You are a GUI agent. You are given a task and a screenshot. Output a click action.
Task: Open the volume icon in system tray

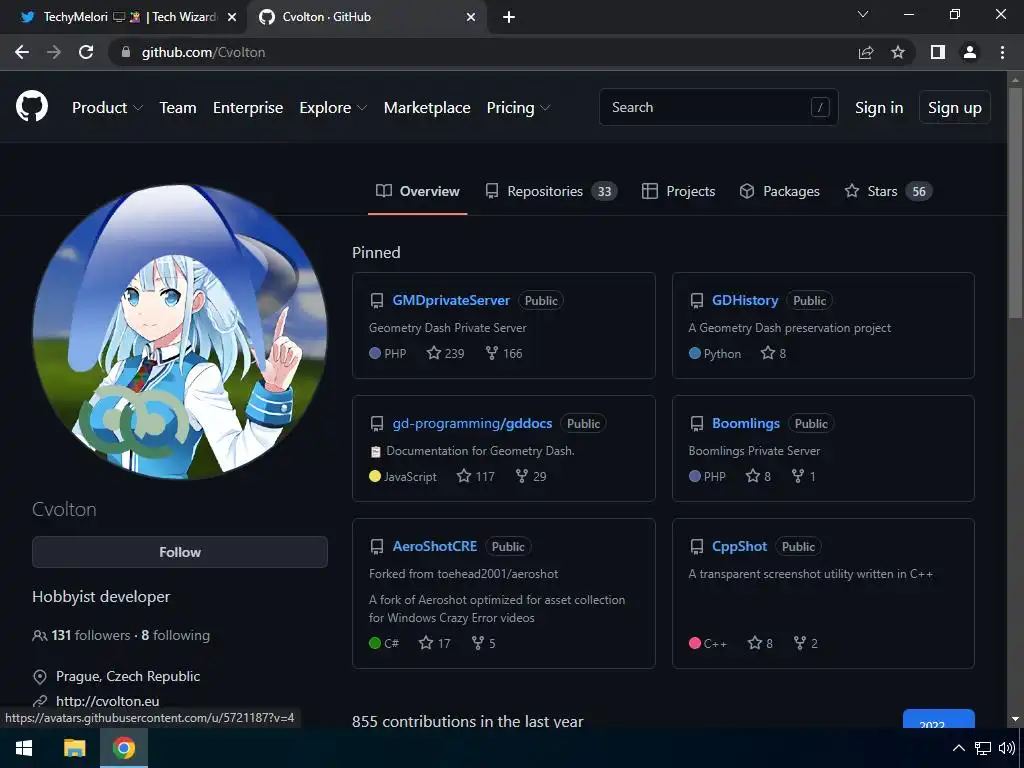tap(1006, 748)
